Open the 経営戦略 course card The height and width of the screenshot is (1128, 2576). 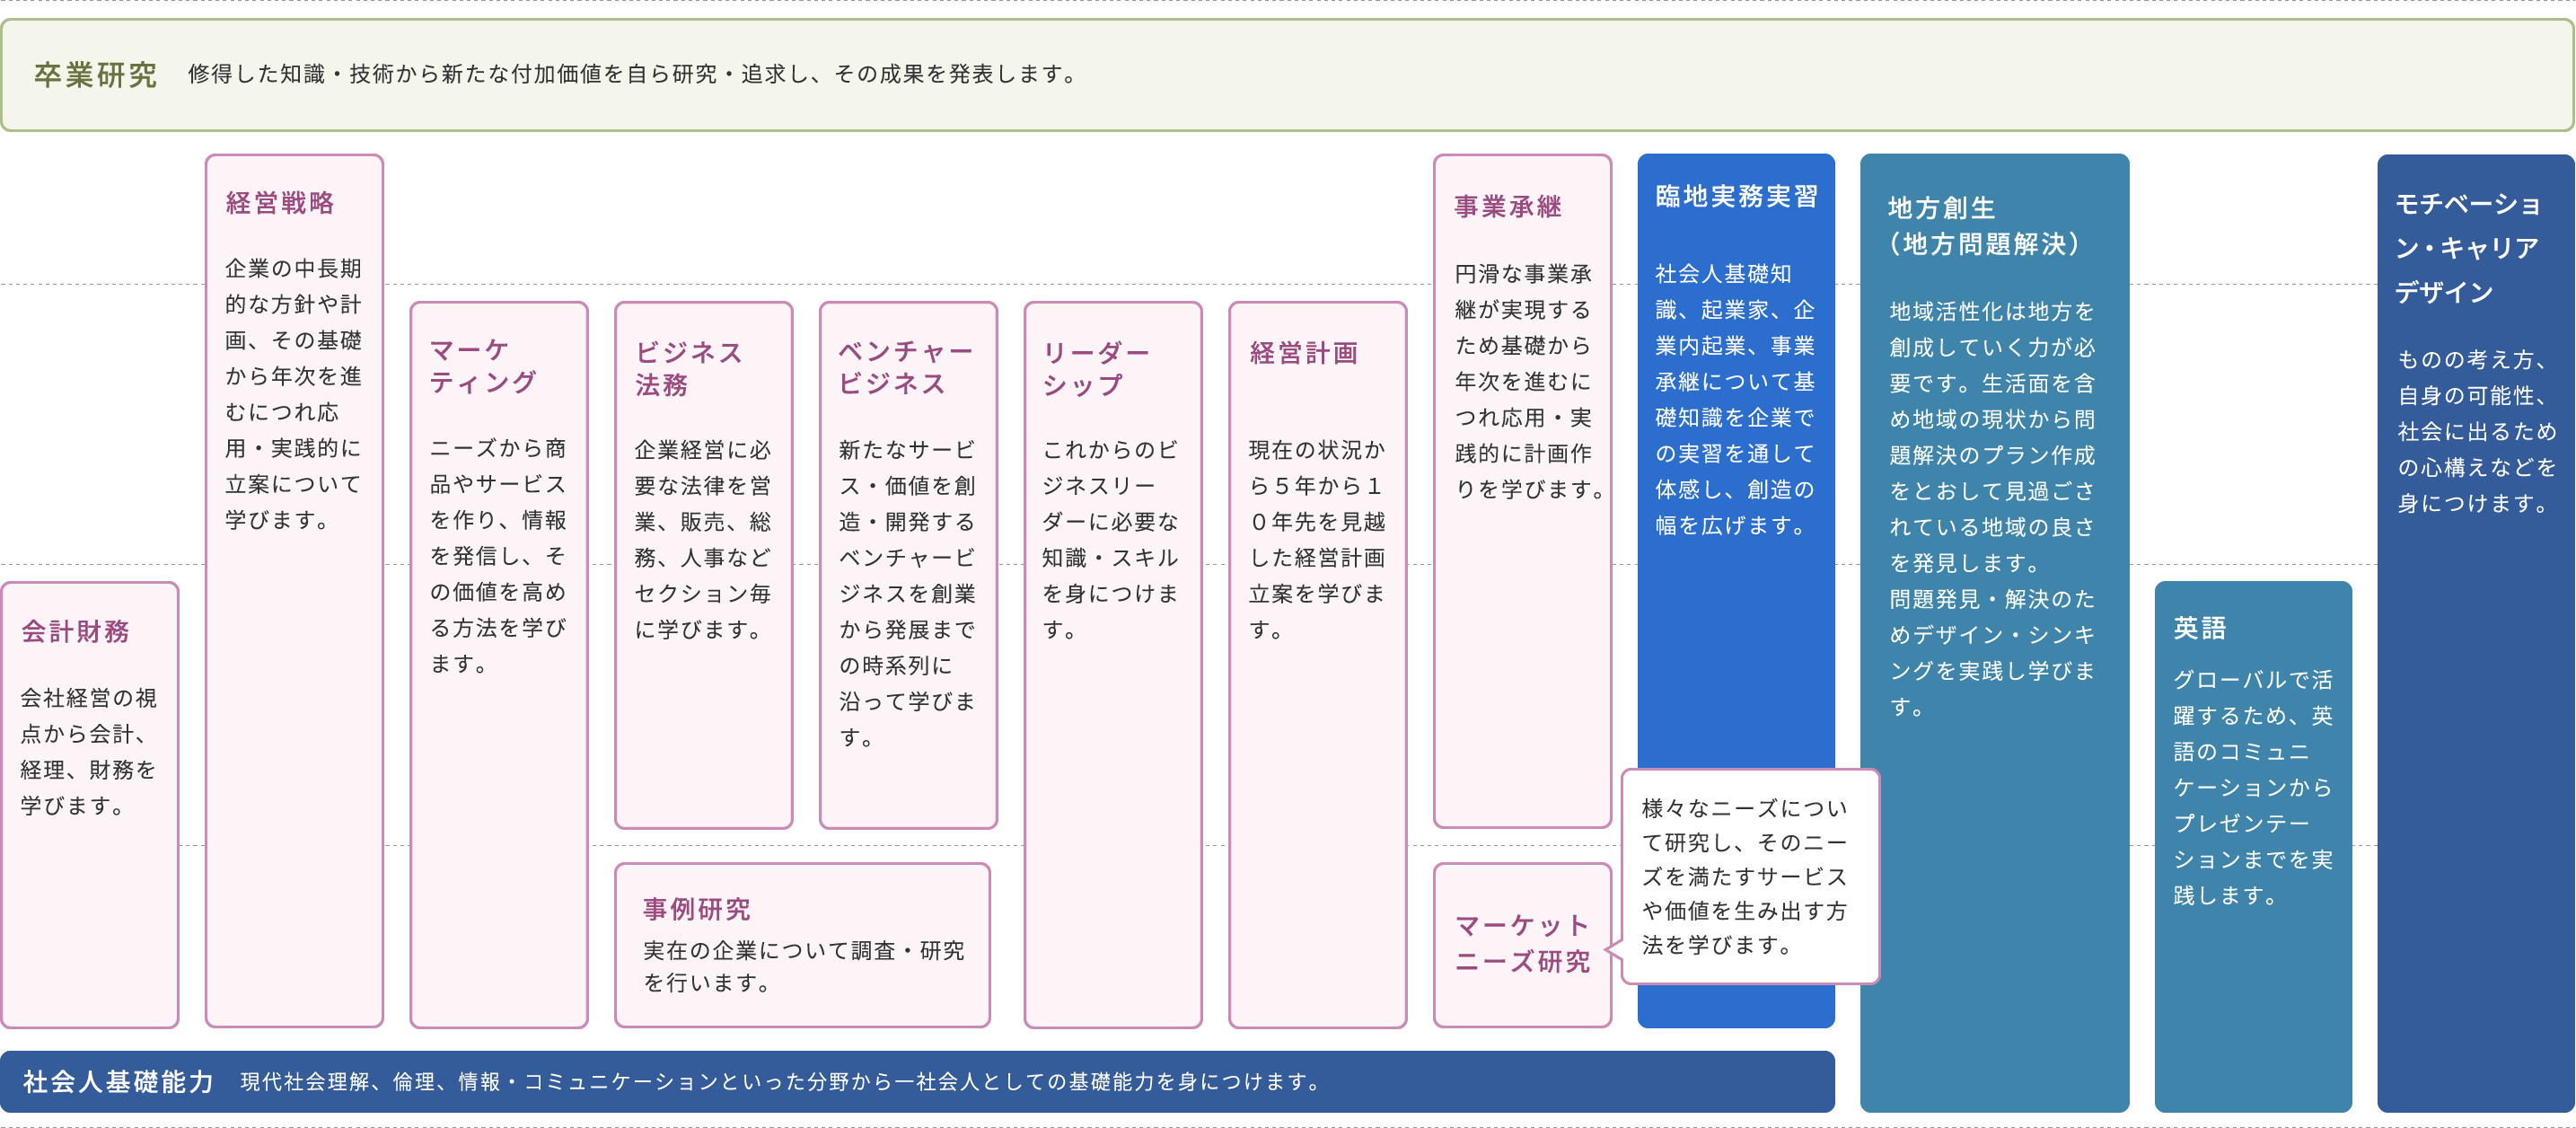pyautogui.click(x=294, y=590)
